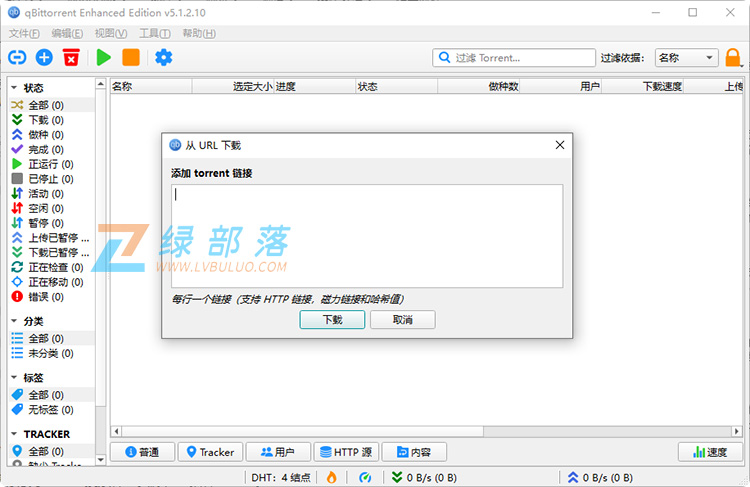Collapse the TRACKER section
The width and height of the screenshot is (750, 487).
pyautogui.click(x=14, y=434)
